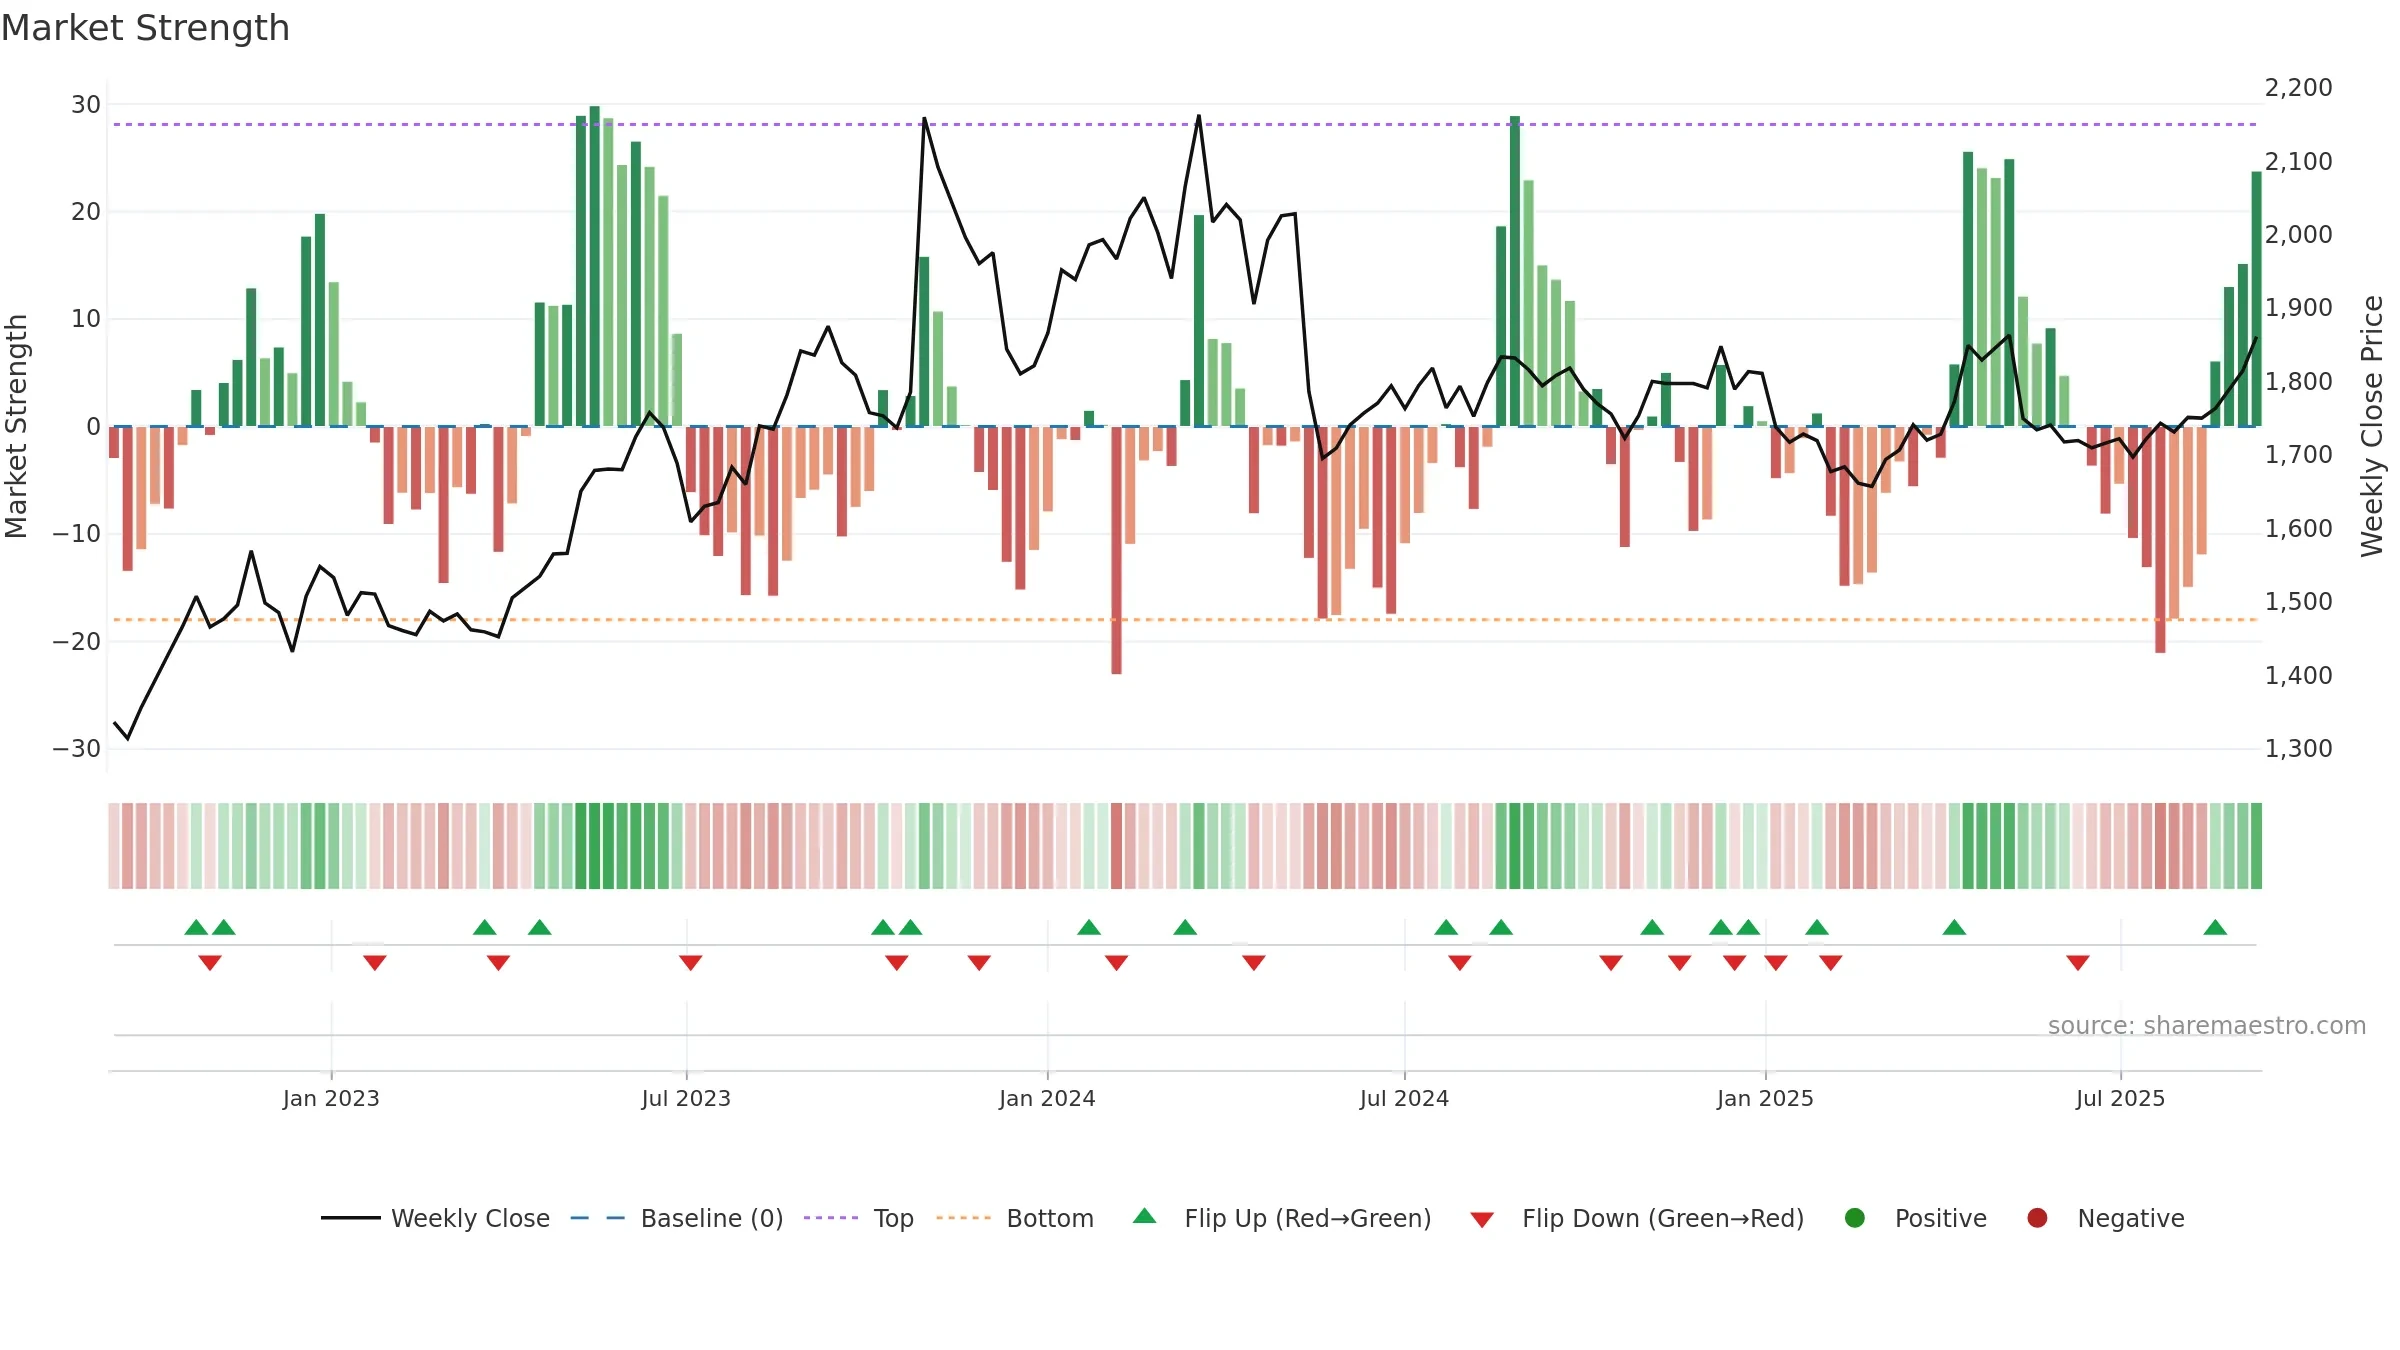
Task: Click the orange dotted Bottom threshold line
Action: [1185, 620]
